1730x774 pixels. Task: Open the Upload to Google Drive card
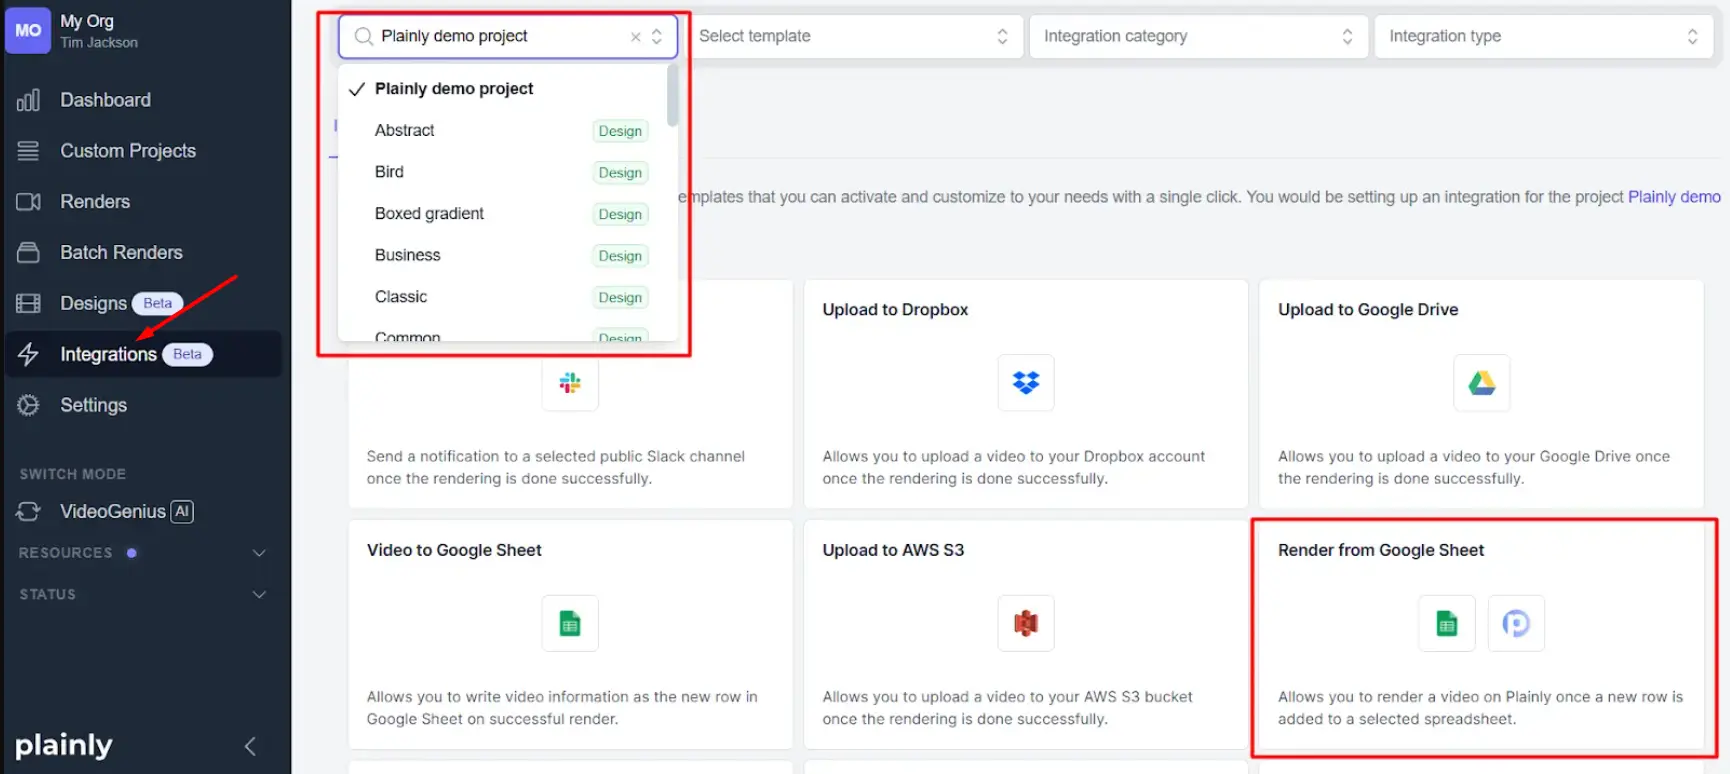1481,394
